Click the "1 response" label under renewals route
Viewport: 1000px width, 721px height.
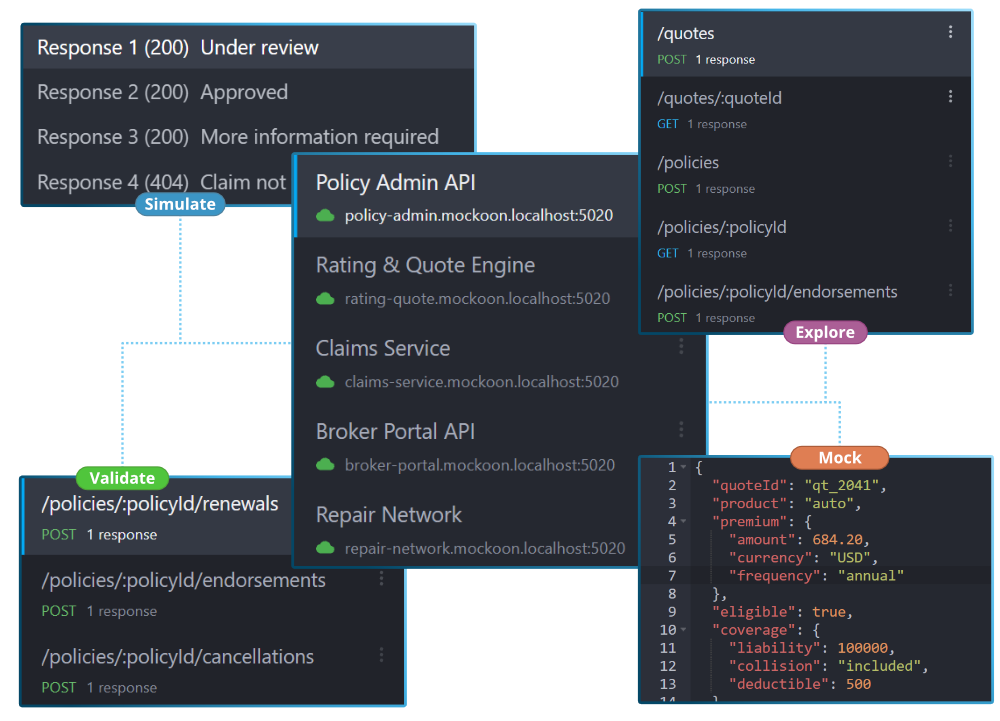pos(122,535)
